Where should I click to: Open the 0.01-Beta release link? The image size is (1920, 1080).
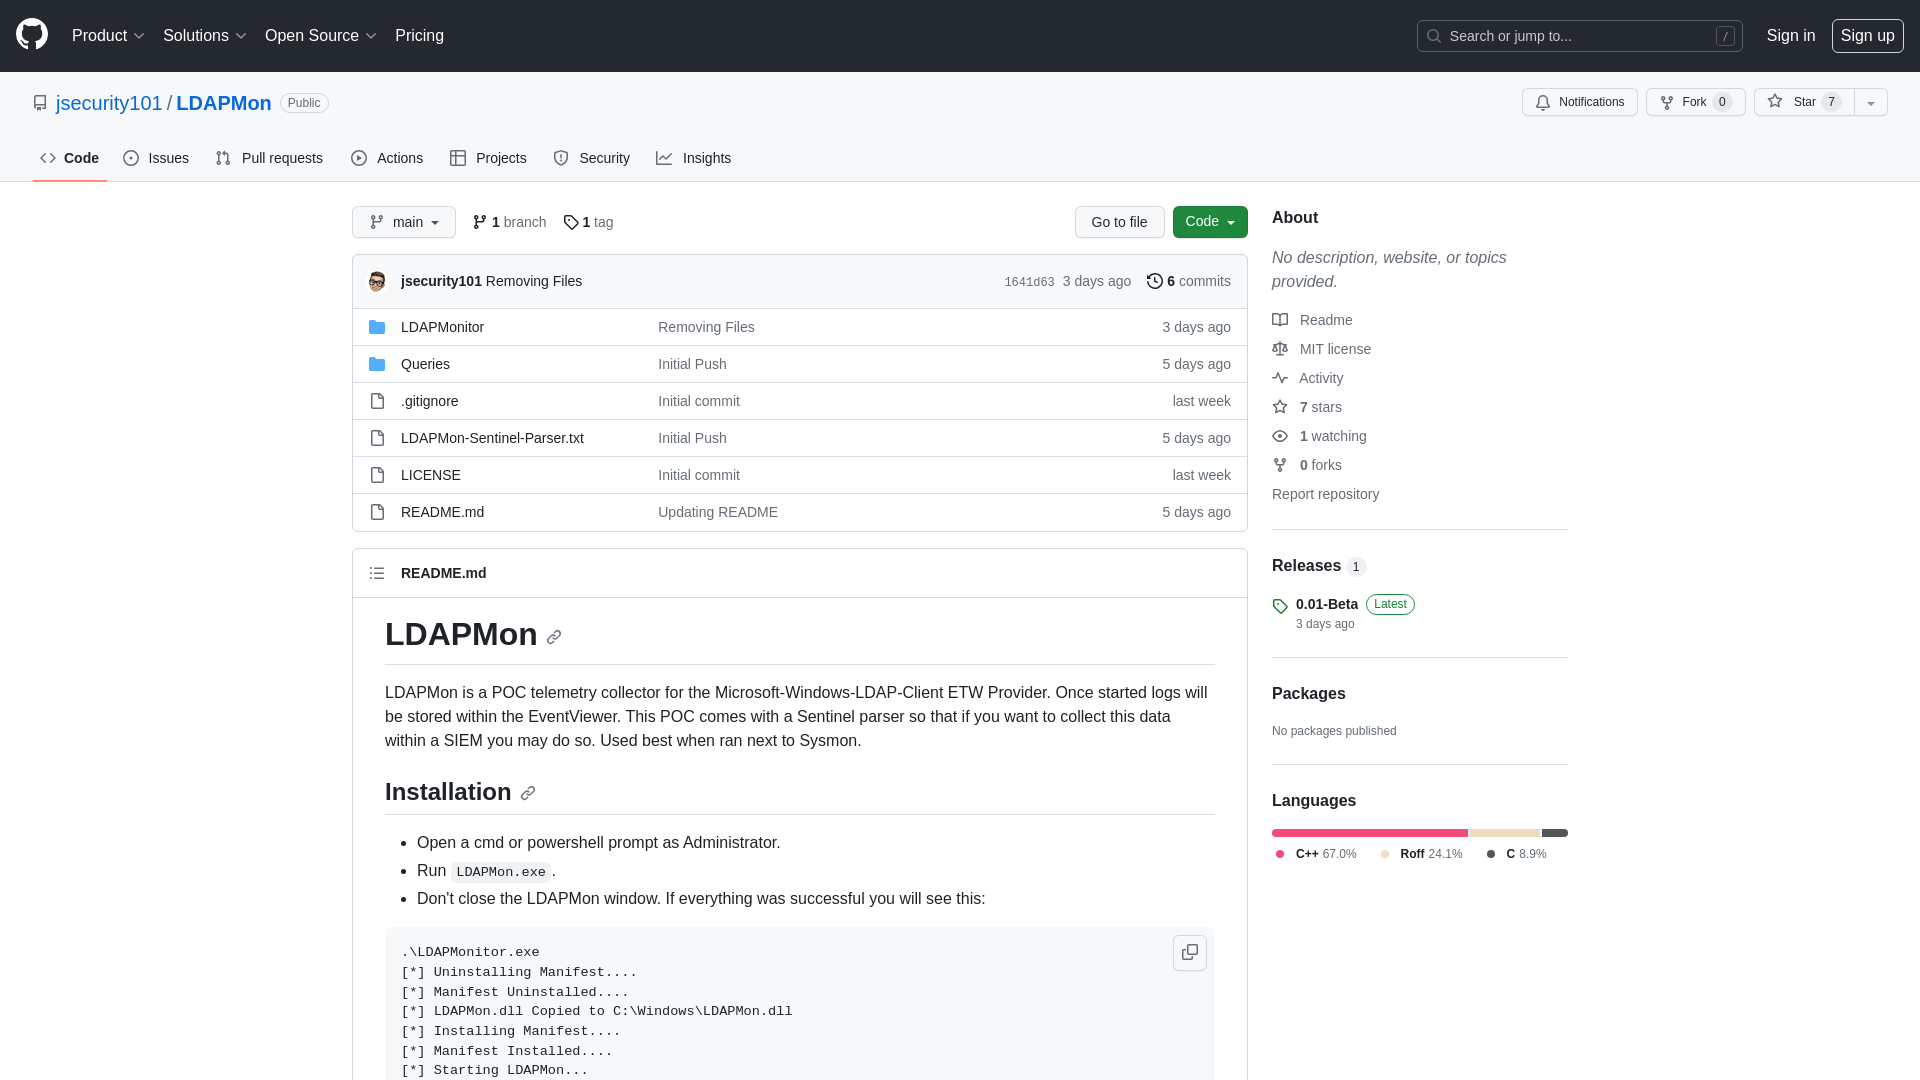pyautogui.click(x=1327, y=604)
